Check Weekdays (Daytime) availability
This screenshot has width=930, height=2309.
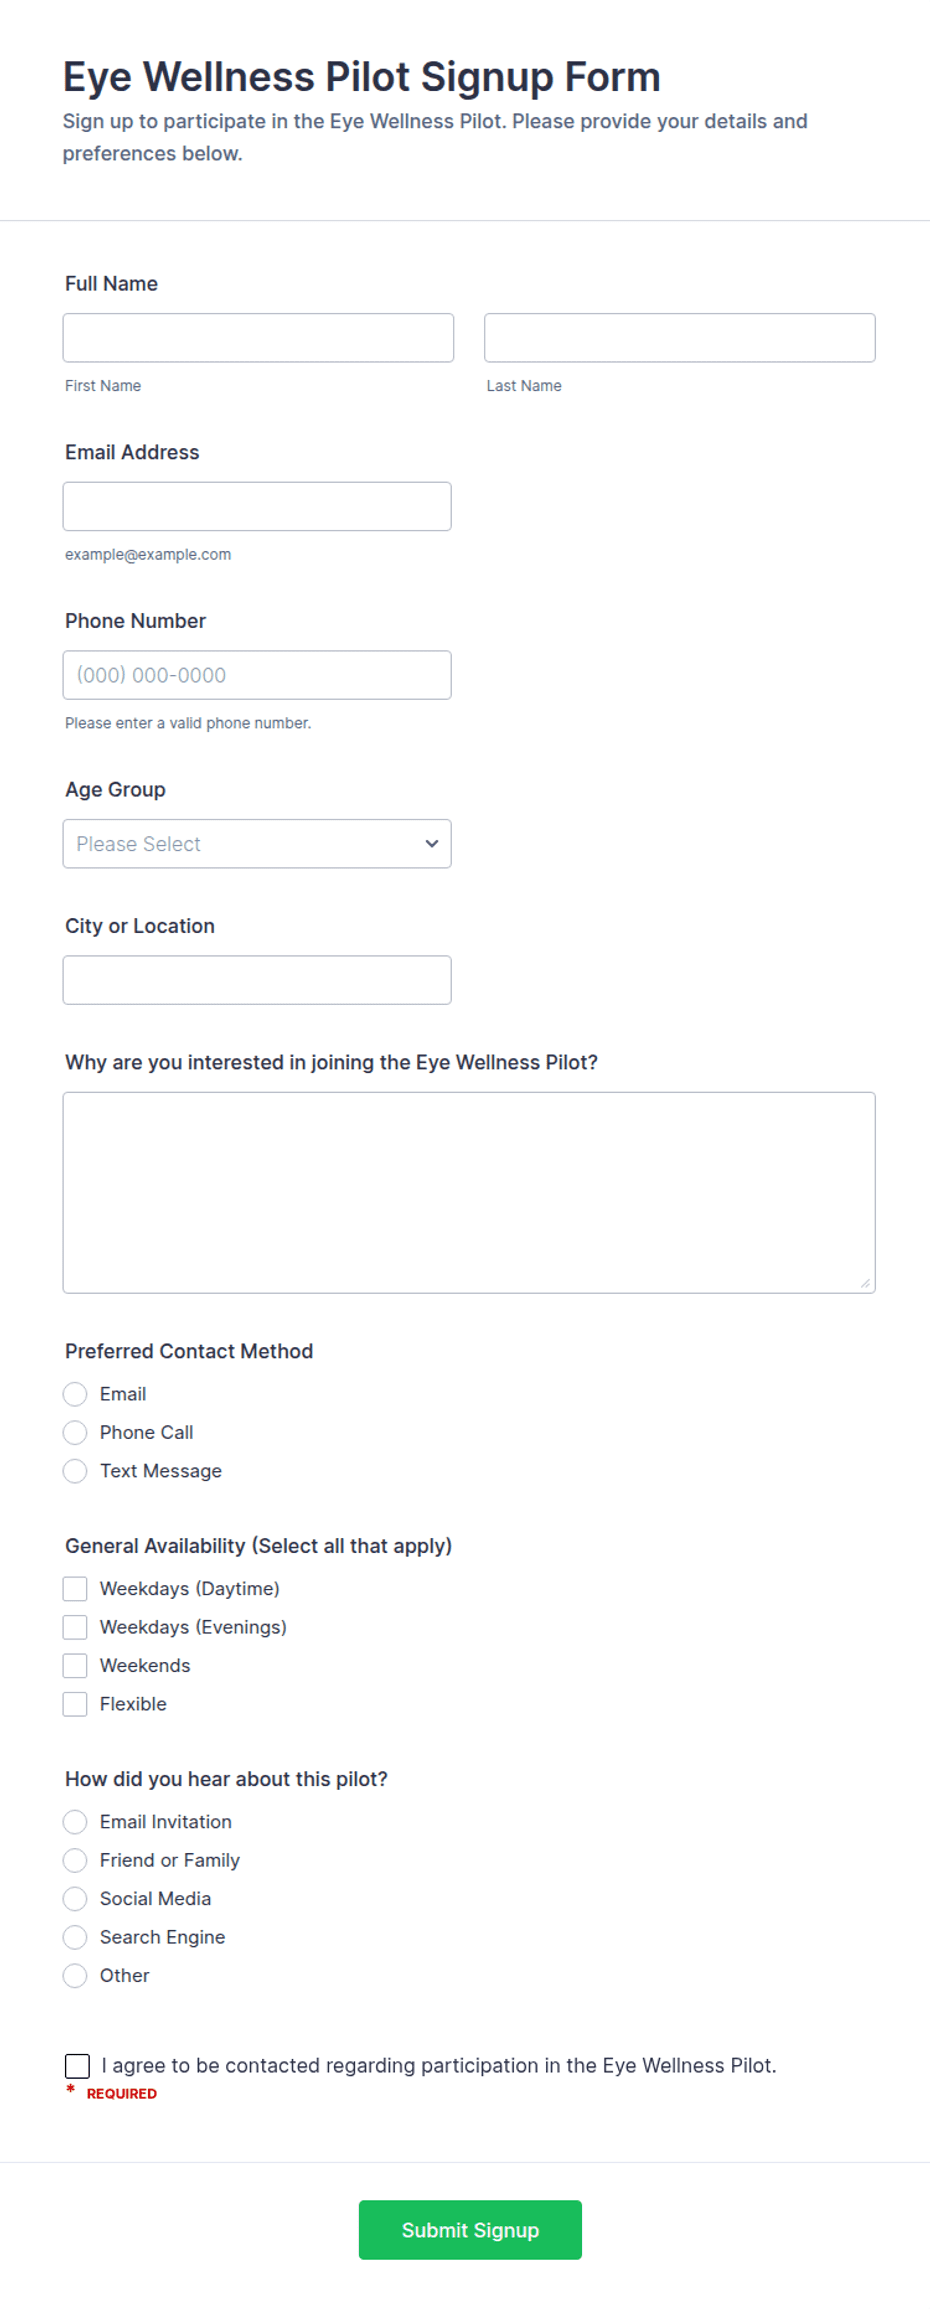click(75, 1589)
